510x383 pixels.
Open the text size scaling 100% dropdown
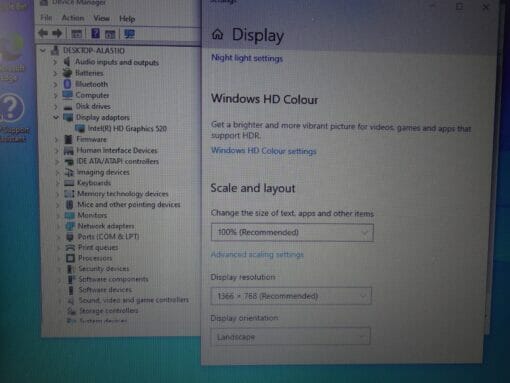click(x=292, y=232)
